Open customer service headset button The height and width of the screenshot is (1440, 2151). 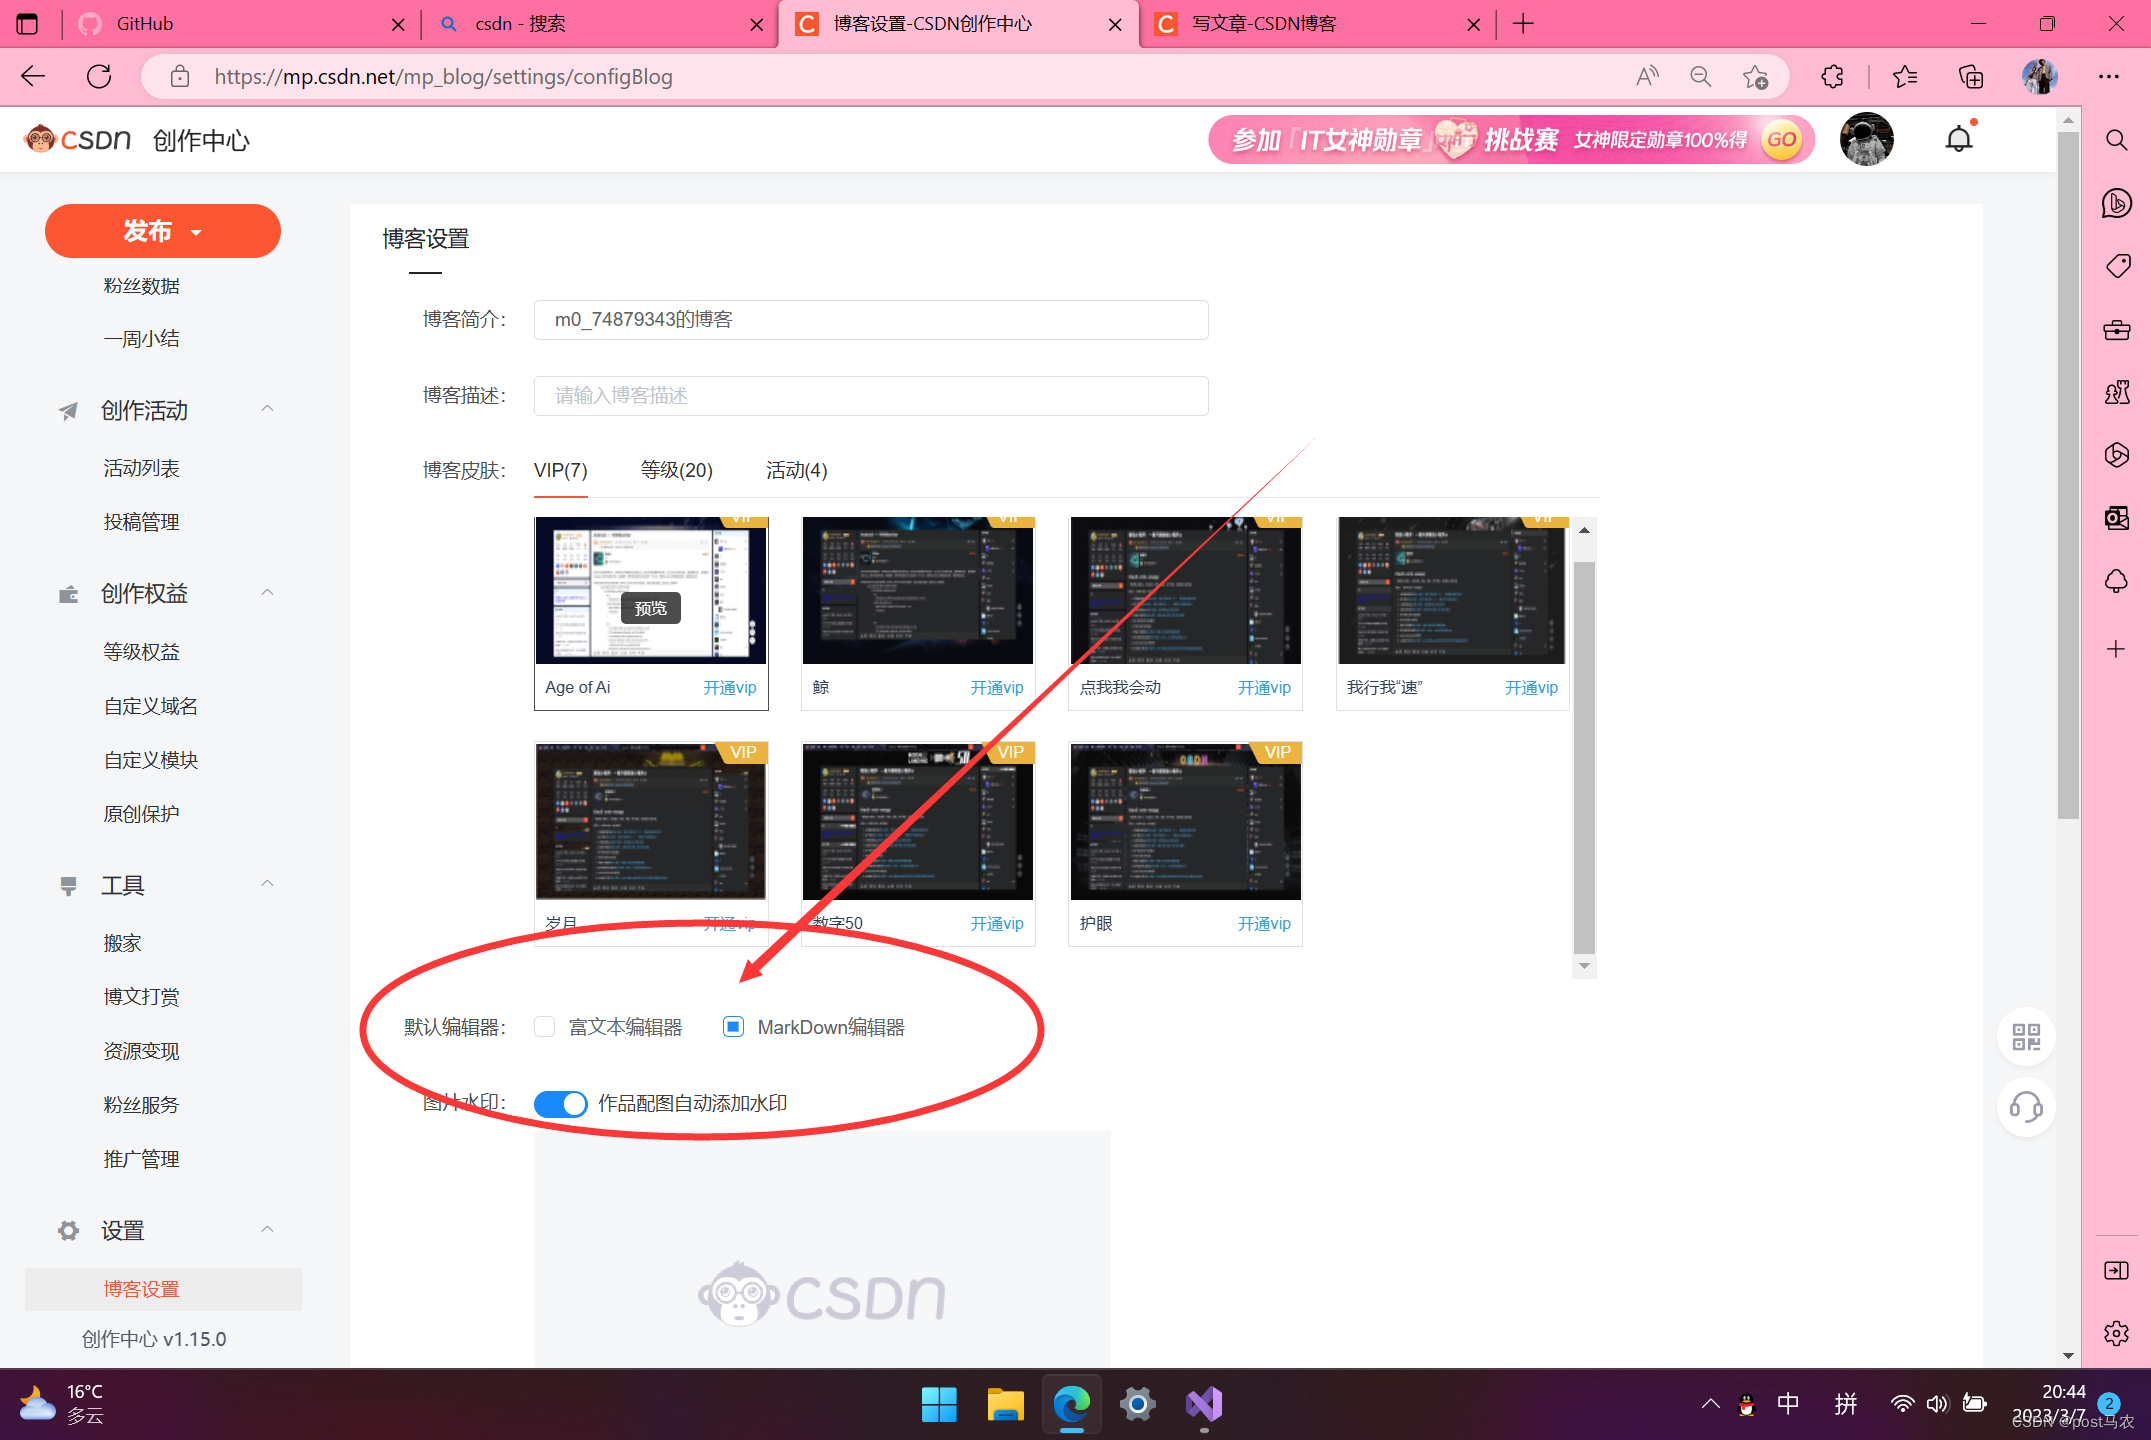click(x=2026, y=1107)
